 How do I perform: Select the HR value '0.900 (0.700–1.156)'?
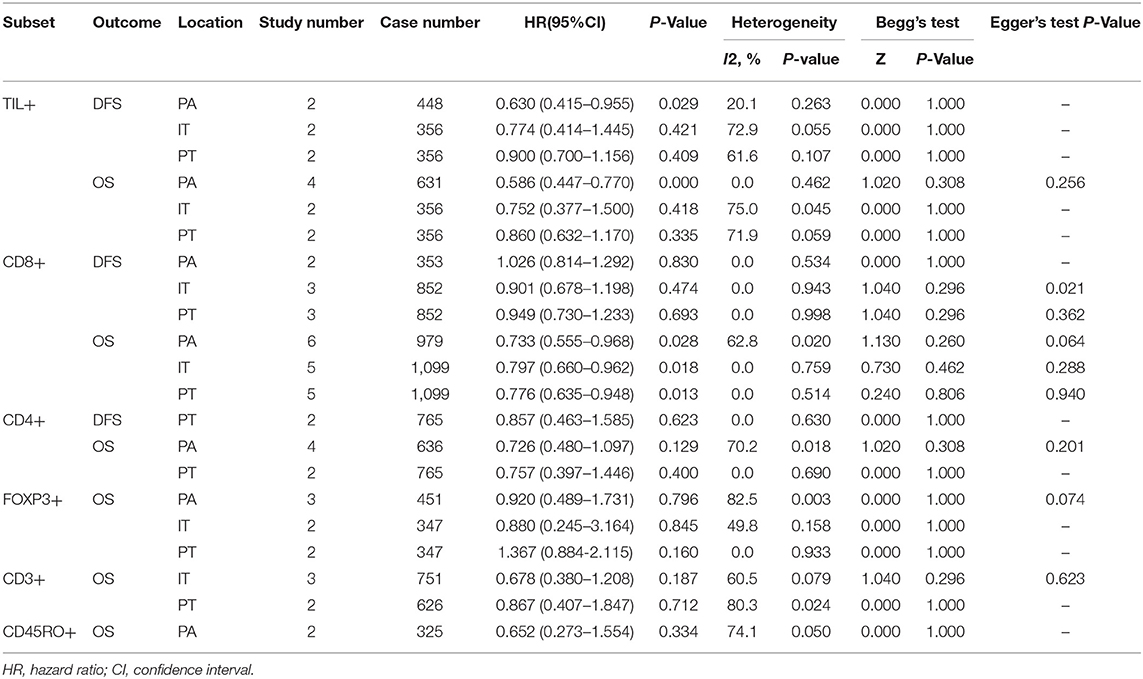coord(565,157)
